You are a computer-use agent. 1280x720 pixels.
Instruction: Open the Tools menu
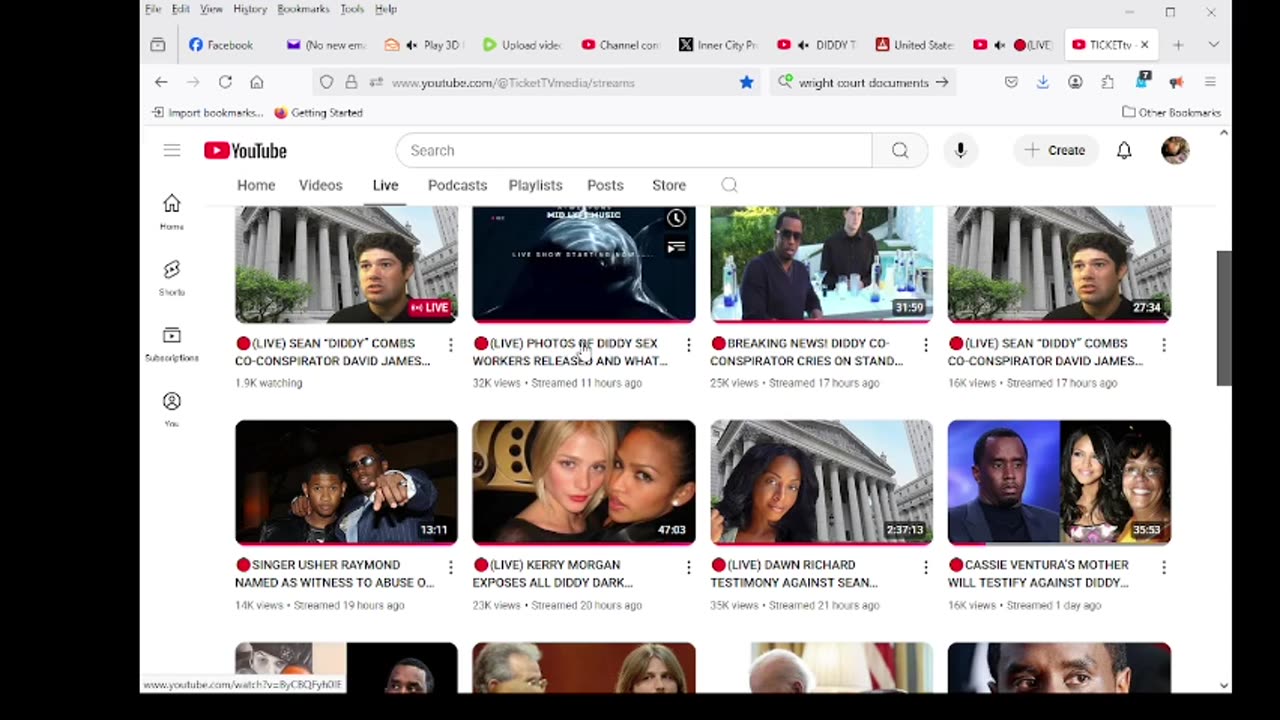[x=352, y=9]
